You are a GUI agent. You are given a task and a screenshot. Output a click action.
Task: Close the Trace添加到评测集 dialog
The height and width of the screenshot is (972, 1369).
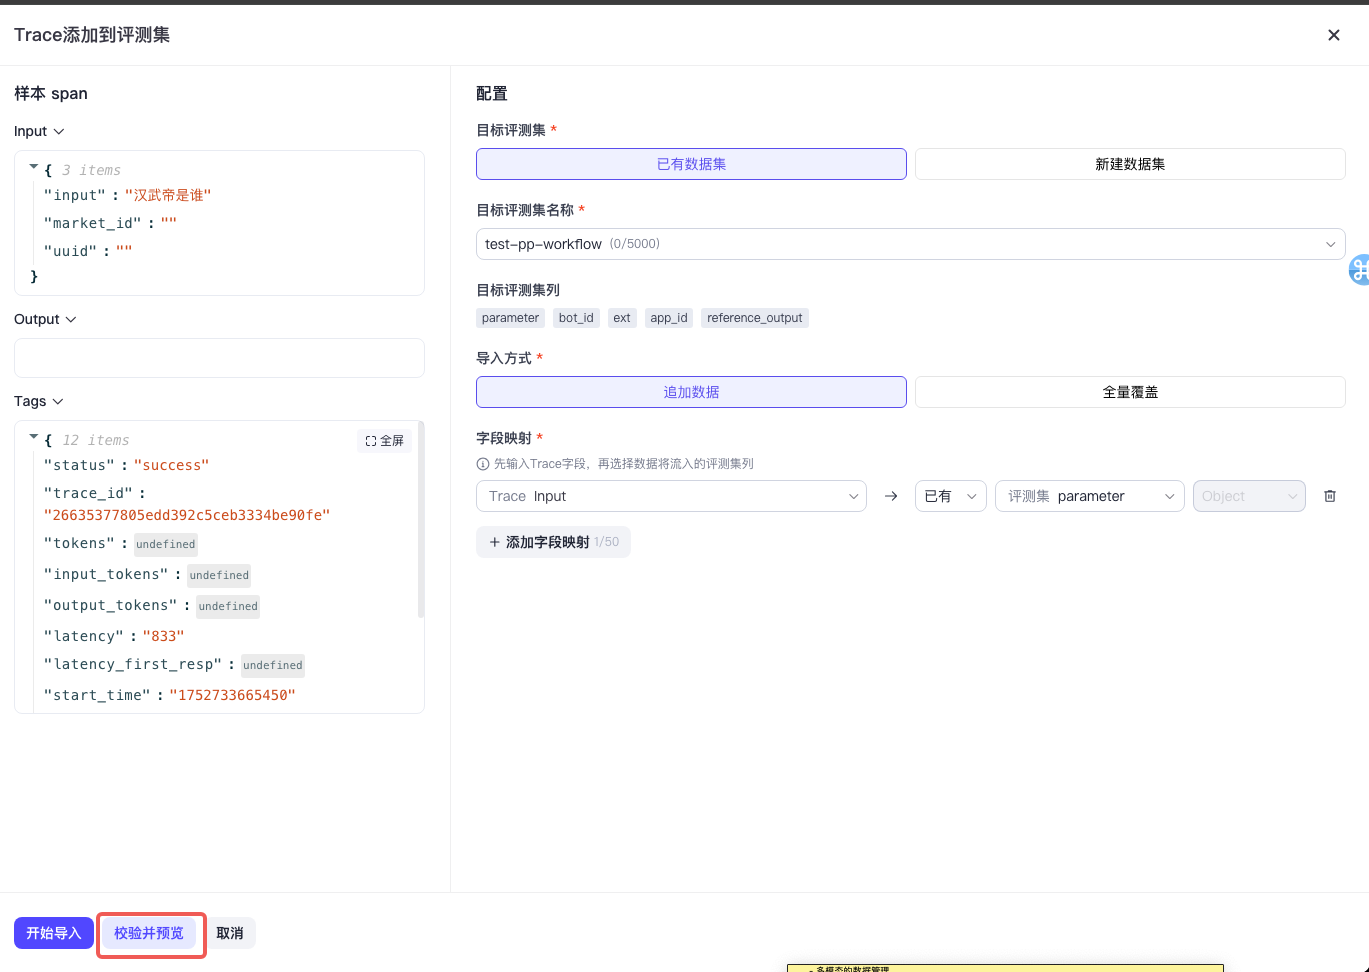pyautogui.click(x=1333, y=35)
